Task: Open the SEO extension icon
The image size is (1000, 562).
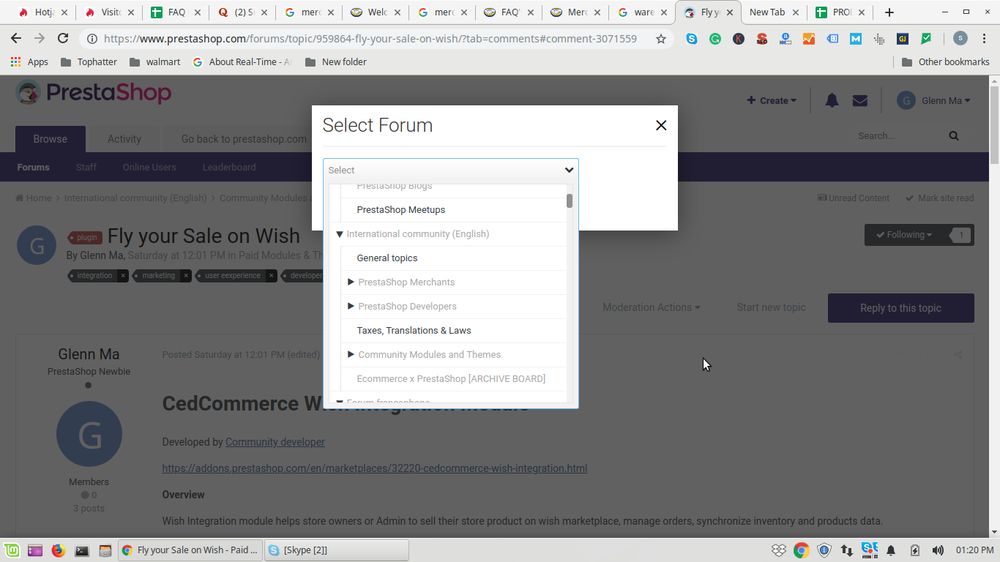Action: (x=762, y=39)
